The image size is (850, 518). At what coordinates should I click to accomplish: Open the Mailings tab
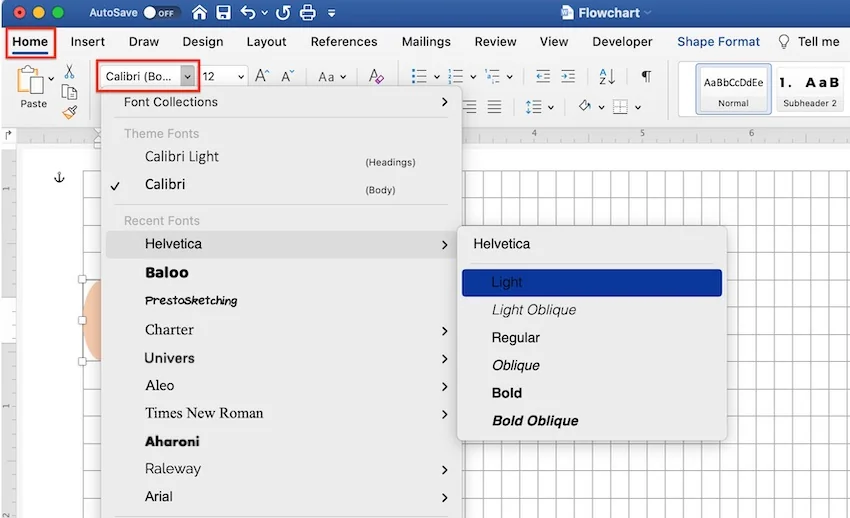(426, 42)
